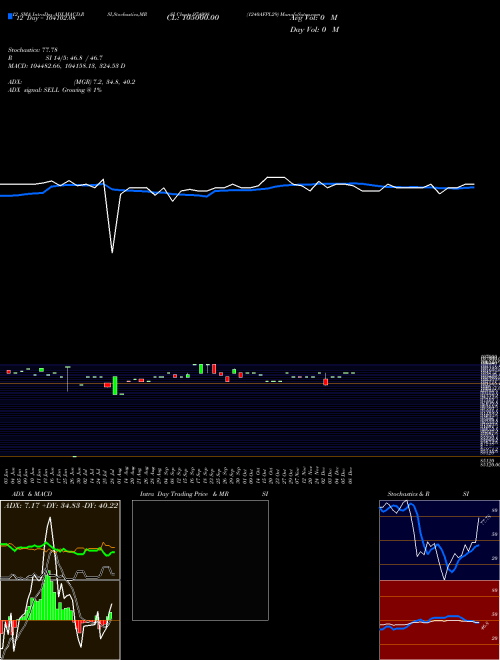Click the RSI 14/5: 46.8 / 46.7 reading
The image size is (500, 660).
coord(55,58)
